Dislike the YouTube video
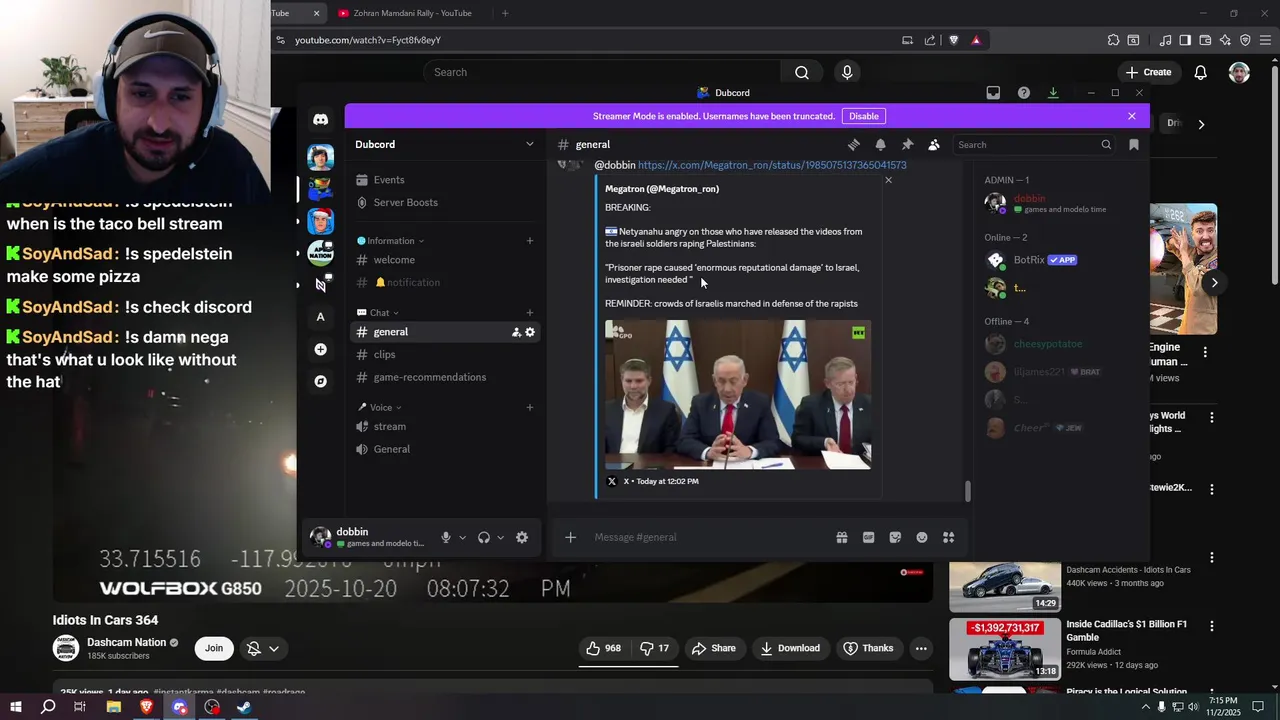This screenshot has height=720, width=1280. [x=655, y=648]
